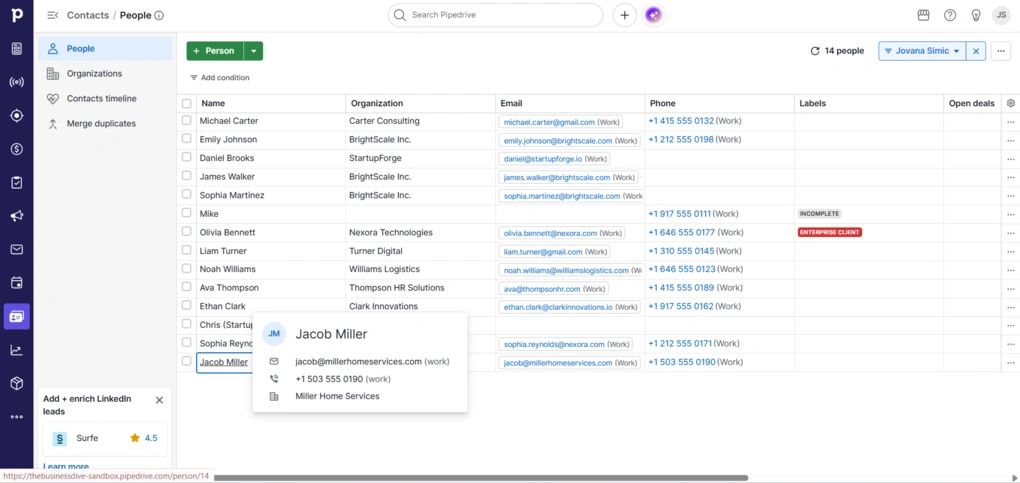Viewport: 1020px width, 483px height.
Task: Check the Ethan Clark row checkbox
Action: point(187,305)
